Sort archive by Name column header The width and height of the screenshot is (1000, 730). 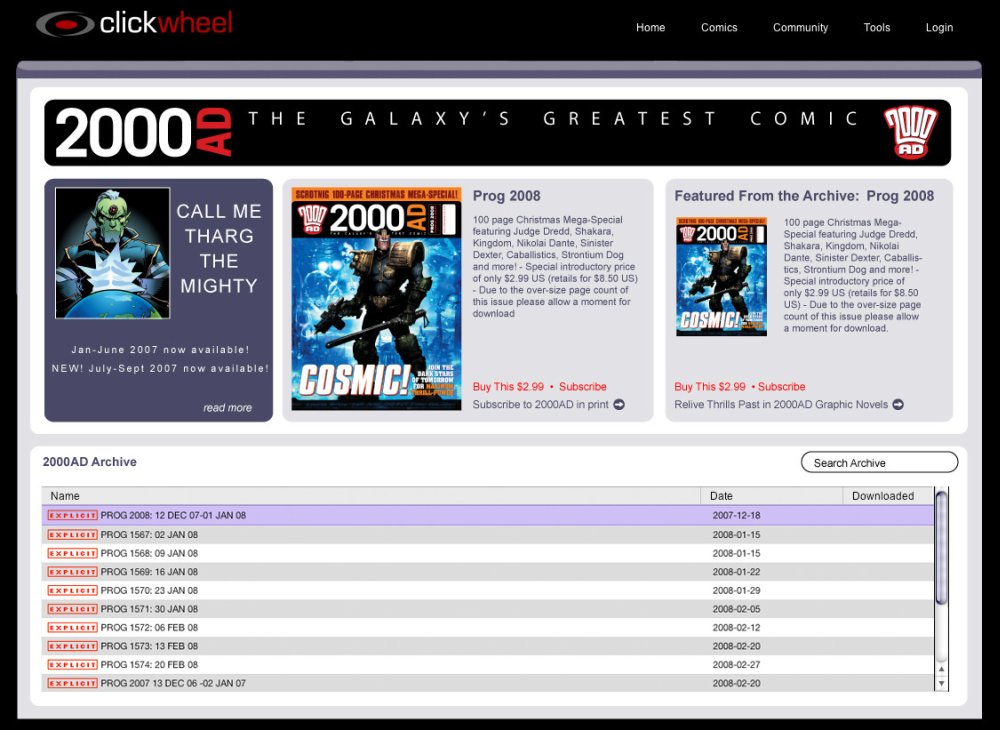[371, 496]
